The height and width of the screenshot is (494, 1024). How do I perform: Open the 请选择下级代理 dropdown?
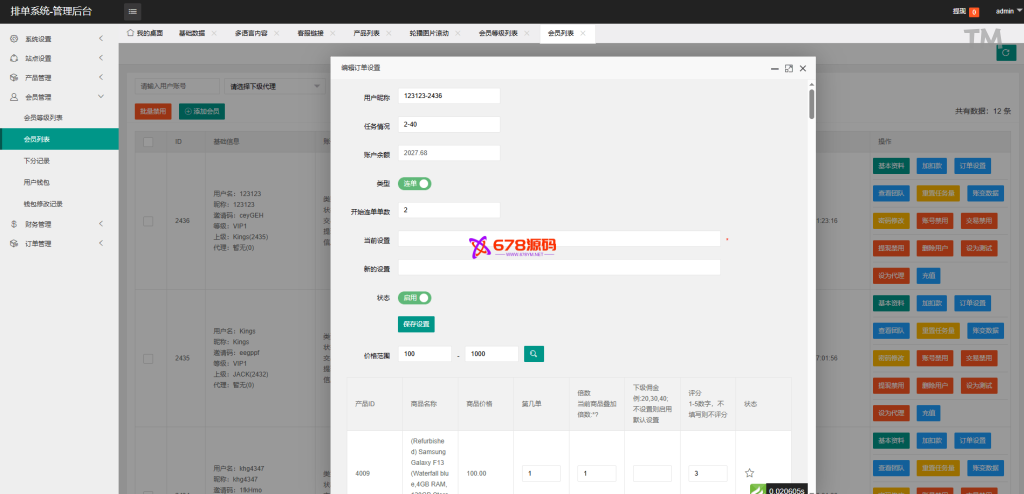click(x=272, y=86)
